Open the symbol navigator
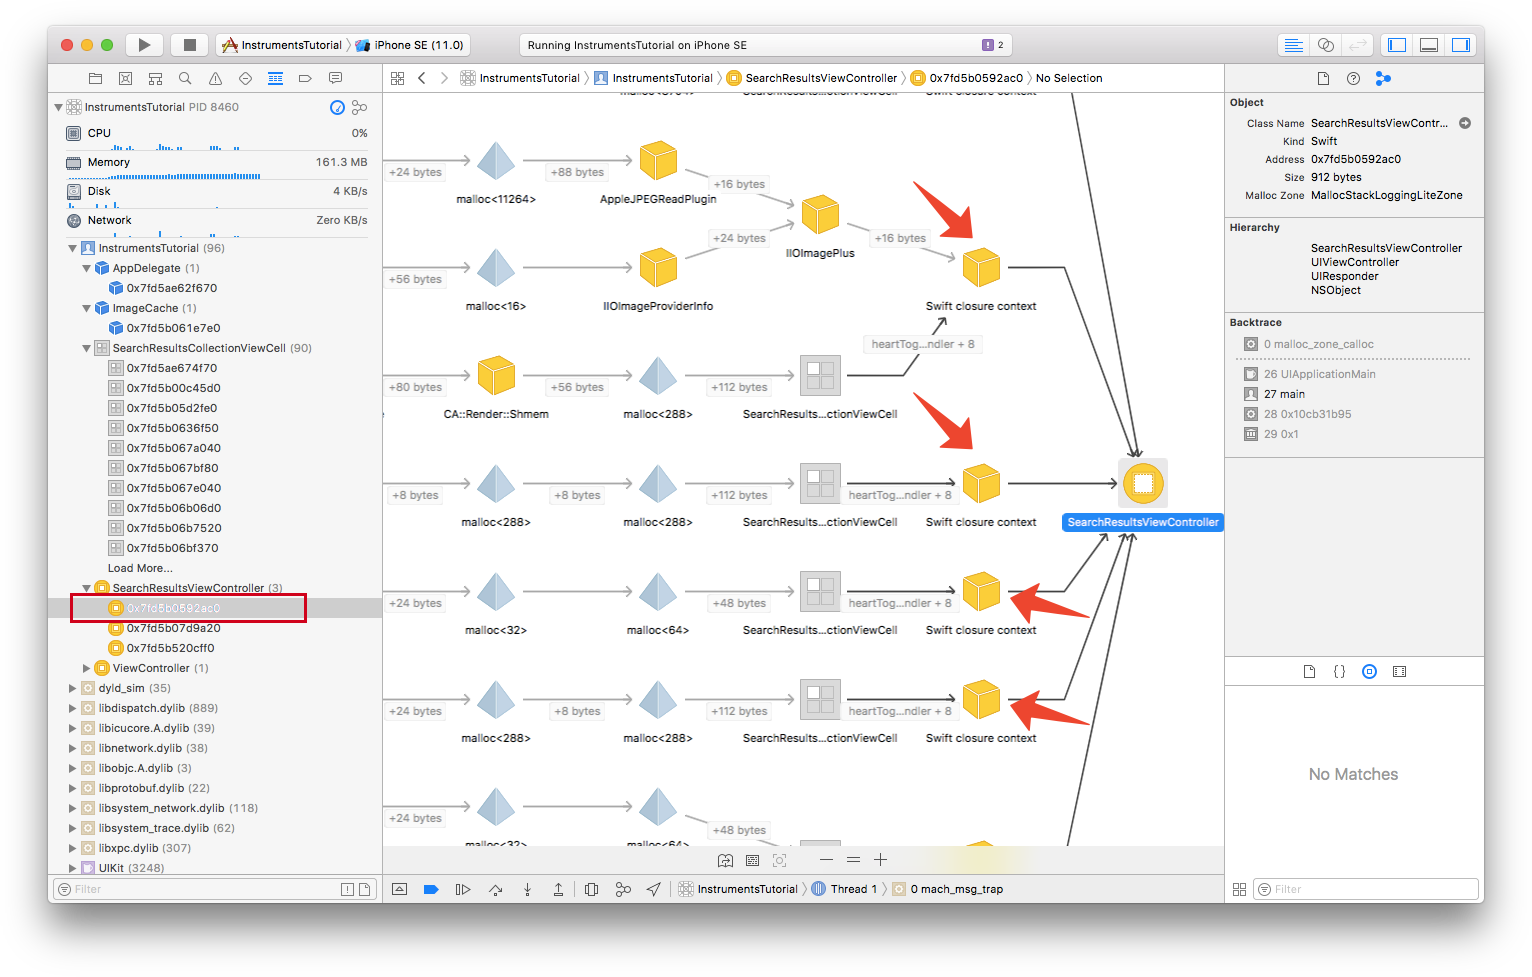1532x977 pixels. [x=155, y=78]
